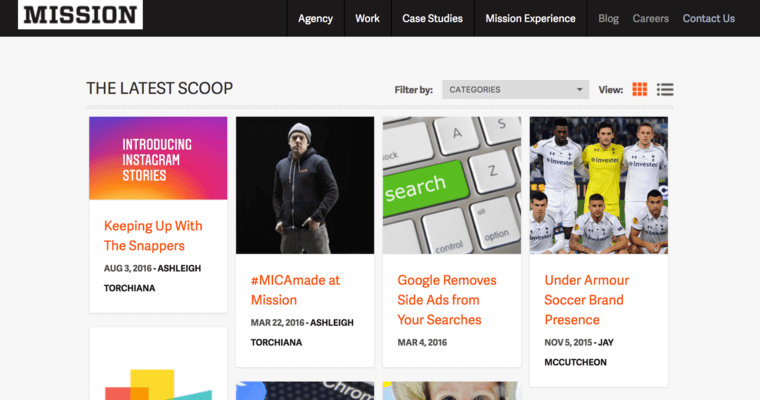This screenshot has height=400, width=760.
Task: Open the Contact Us link
Action: 709,18
